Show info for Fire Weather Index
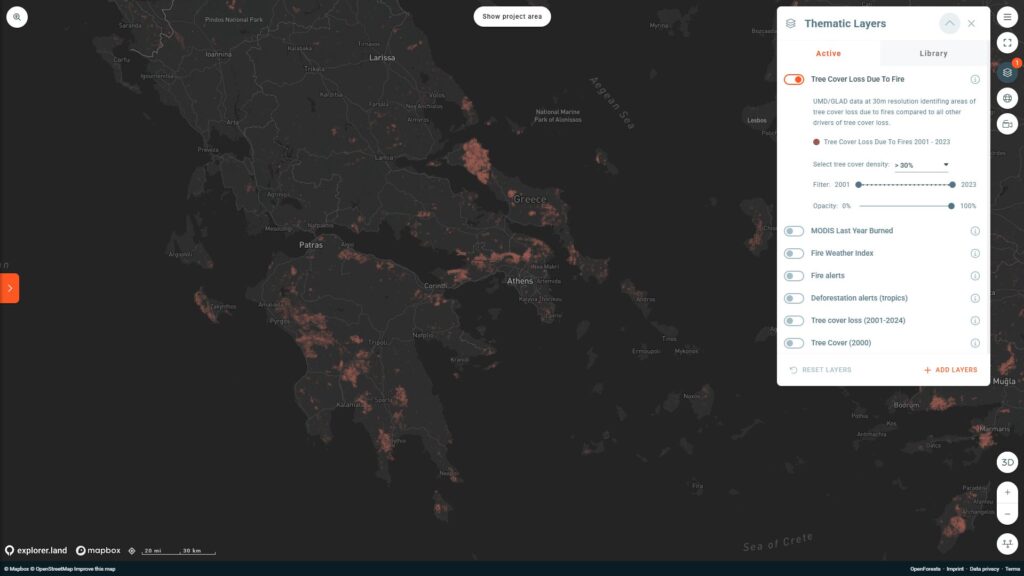 (974, 253)
